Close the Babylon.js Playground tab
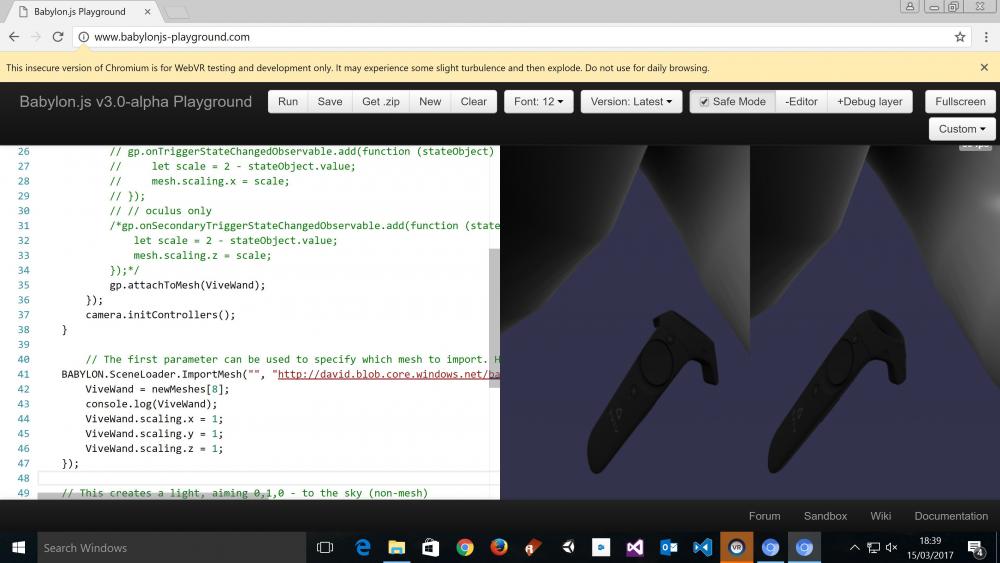 click(147, 11)
